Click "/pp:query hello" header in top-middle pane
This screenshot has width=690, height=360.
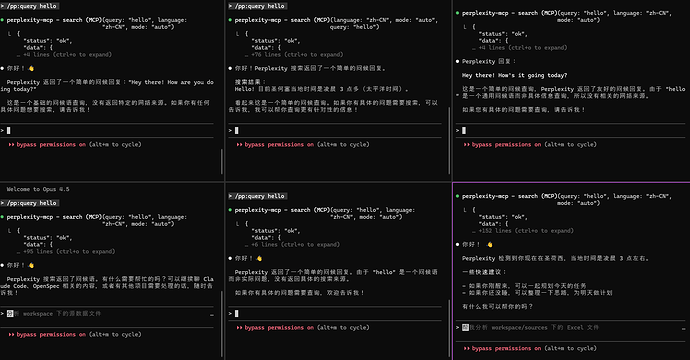click(259, 6)
